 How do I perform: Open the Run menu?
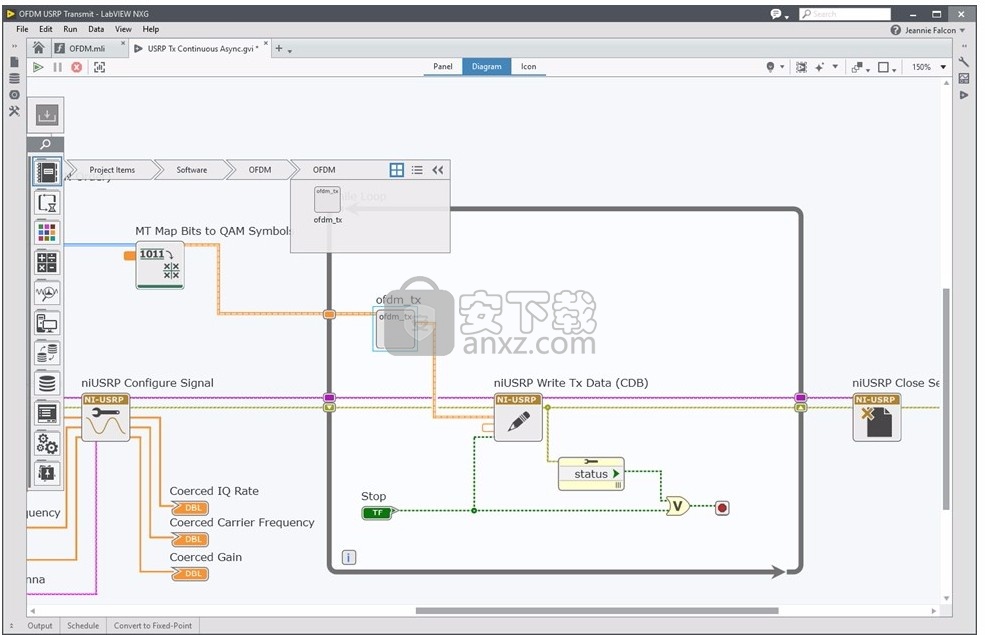coord(70,29)
